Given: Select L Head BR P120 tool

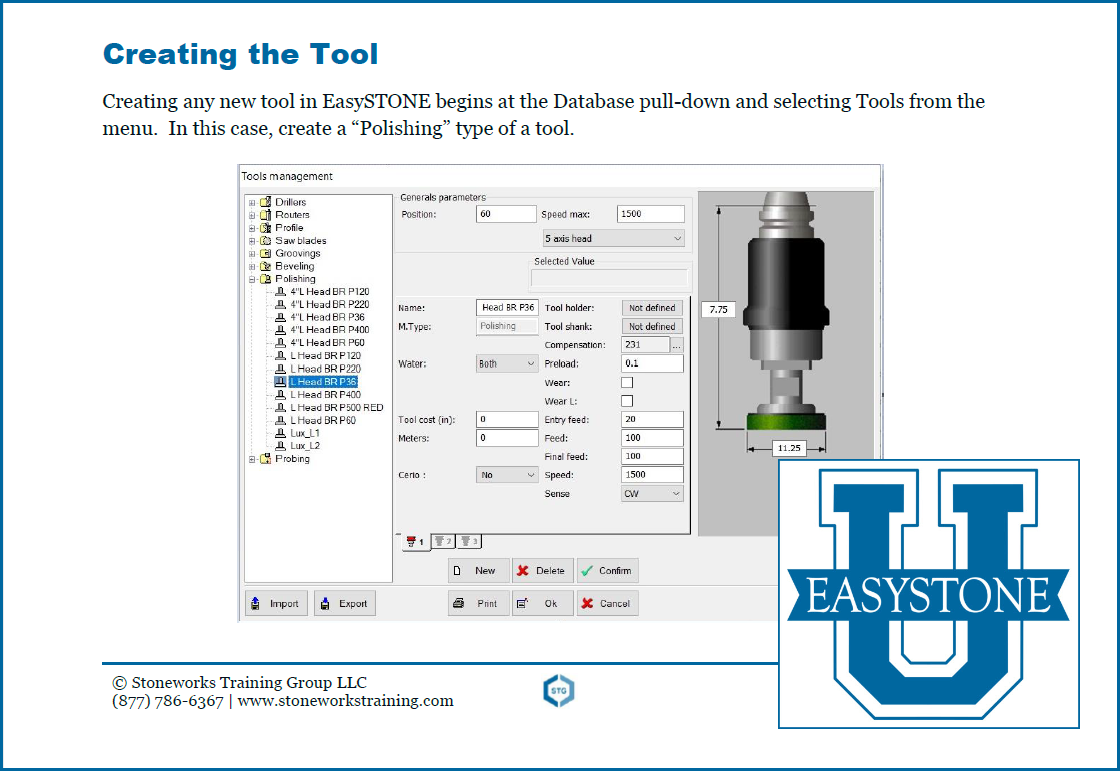Looking at the screenshot, I should click(325, 356).
